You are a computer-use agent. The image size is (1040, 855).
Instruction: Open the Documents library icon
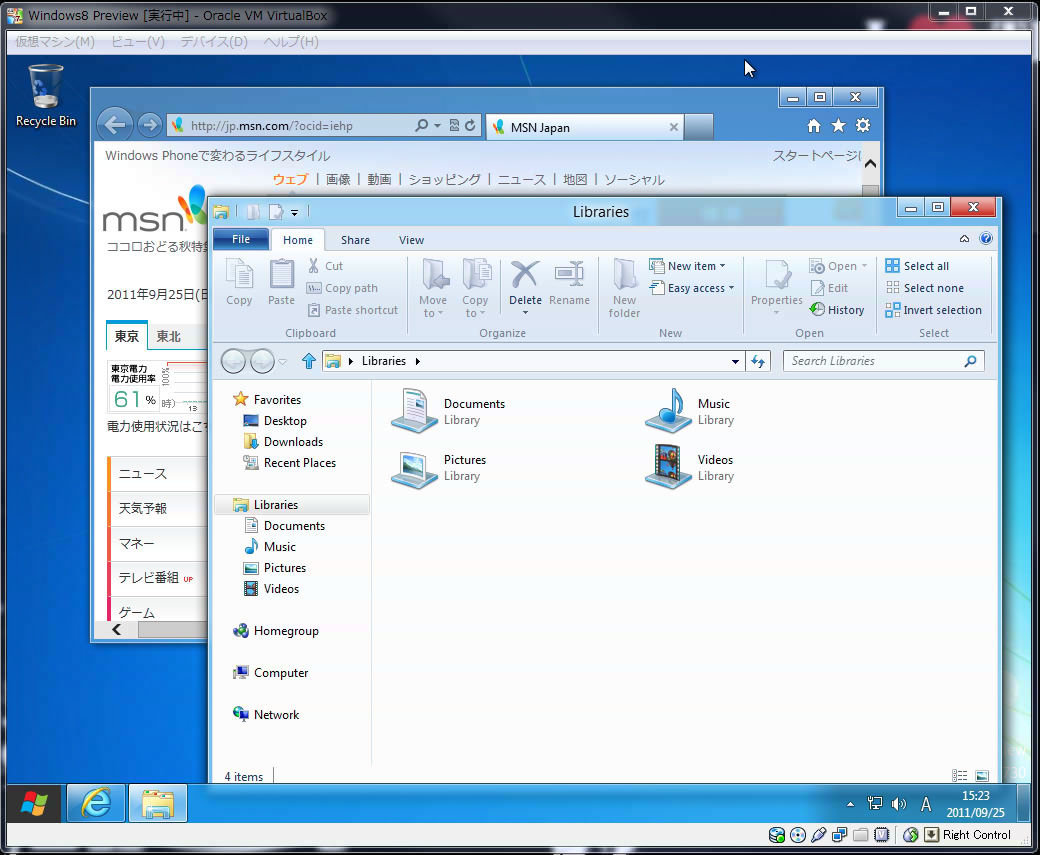[415, 411]
